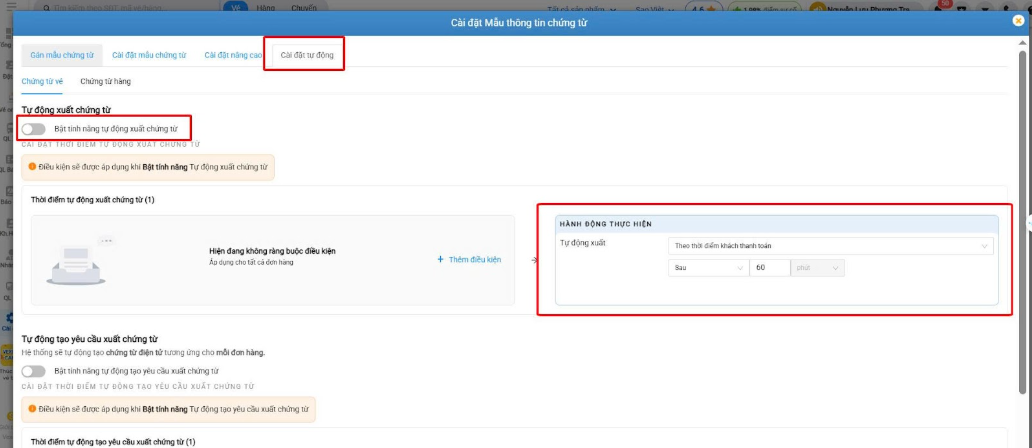Toggle on Tự động tạo yêu cầu xuất chứng từ
1032x448 pixels.
tap(34, 371)
